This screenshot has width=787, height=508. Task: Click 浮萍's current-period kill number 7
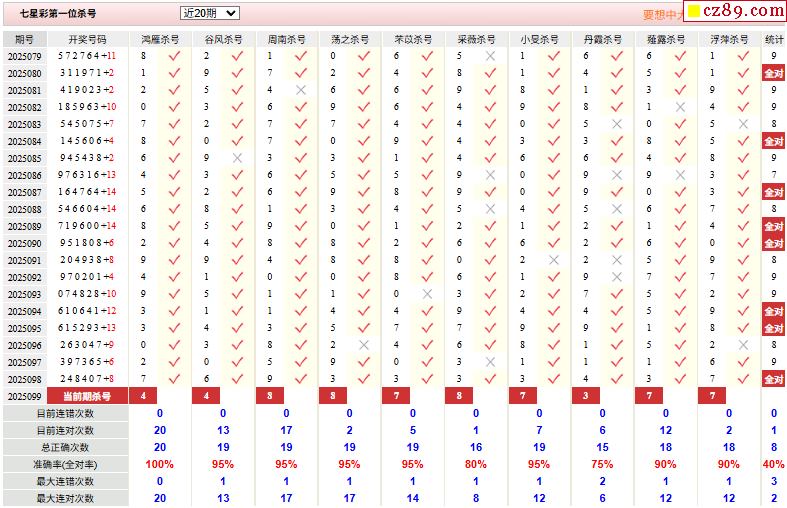pyautogui.click(x=712, y=396)
